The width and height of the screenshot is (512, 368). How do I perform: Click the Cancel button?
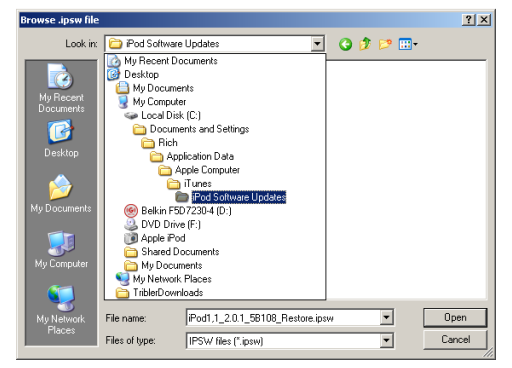click(455, 339)
